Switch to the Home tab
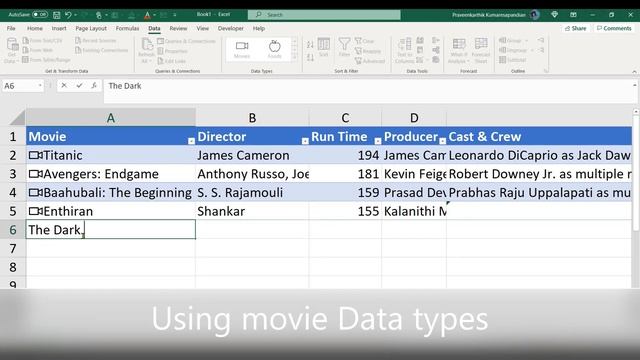This screenshot has width=640, height=360. pos(35,29)
